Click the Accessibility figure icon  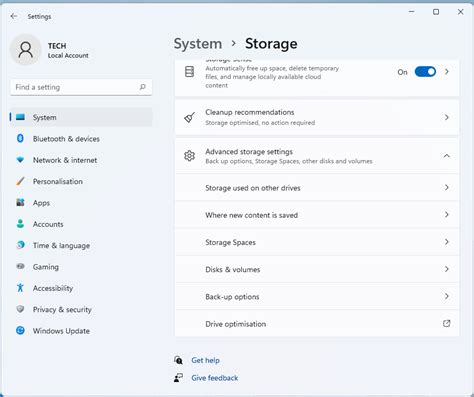20,288
